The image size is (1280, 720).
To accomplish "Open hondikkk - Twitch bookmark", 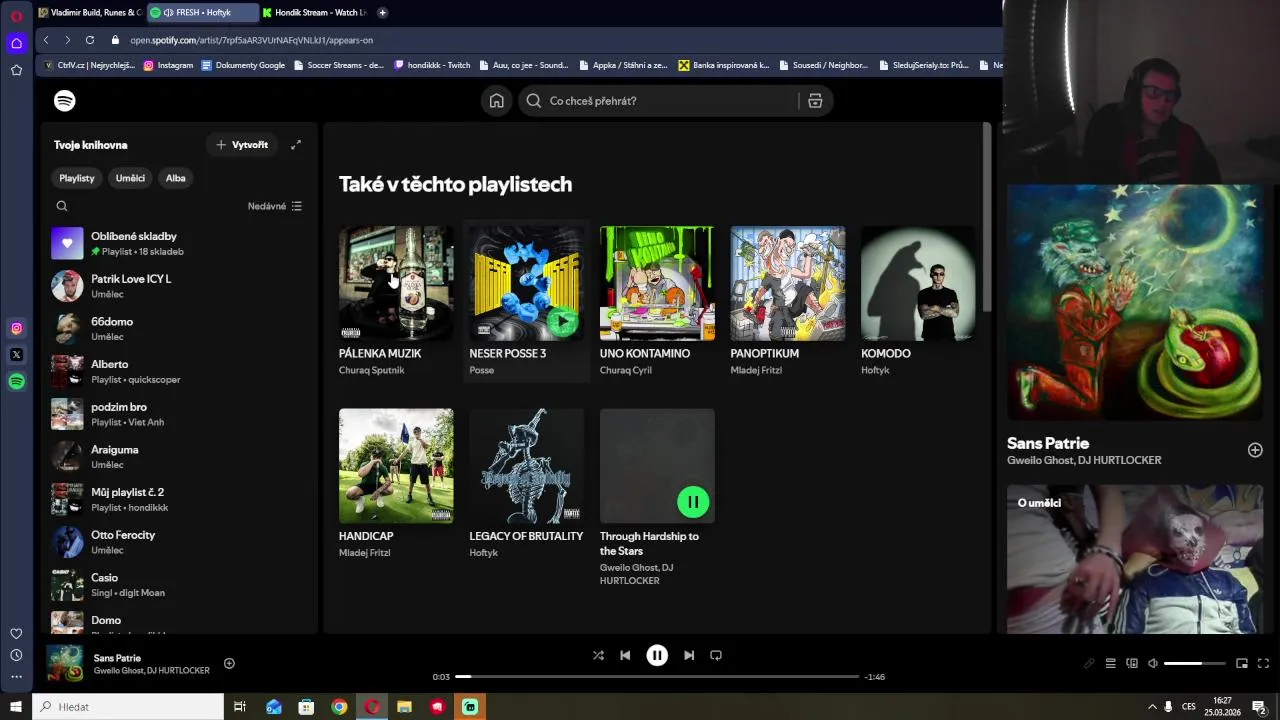I will coord(432,65).
